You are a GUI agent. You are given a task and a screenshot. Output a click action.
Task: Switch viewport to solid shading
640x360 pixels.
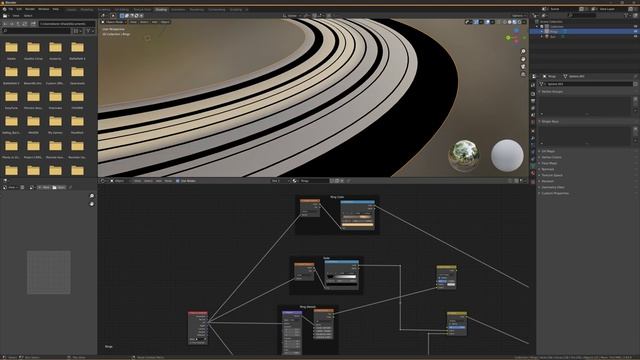click(x=510, y=22)
